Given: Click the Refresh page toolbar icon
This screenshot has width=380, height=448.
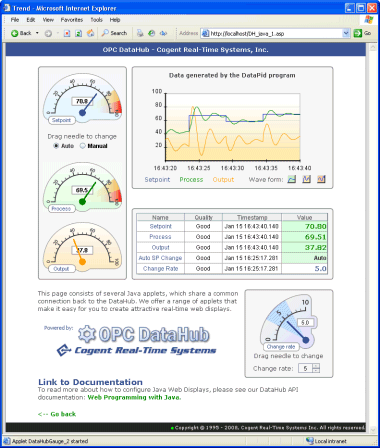Looking at the screenshot, I should tap(78, 33).
